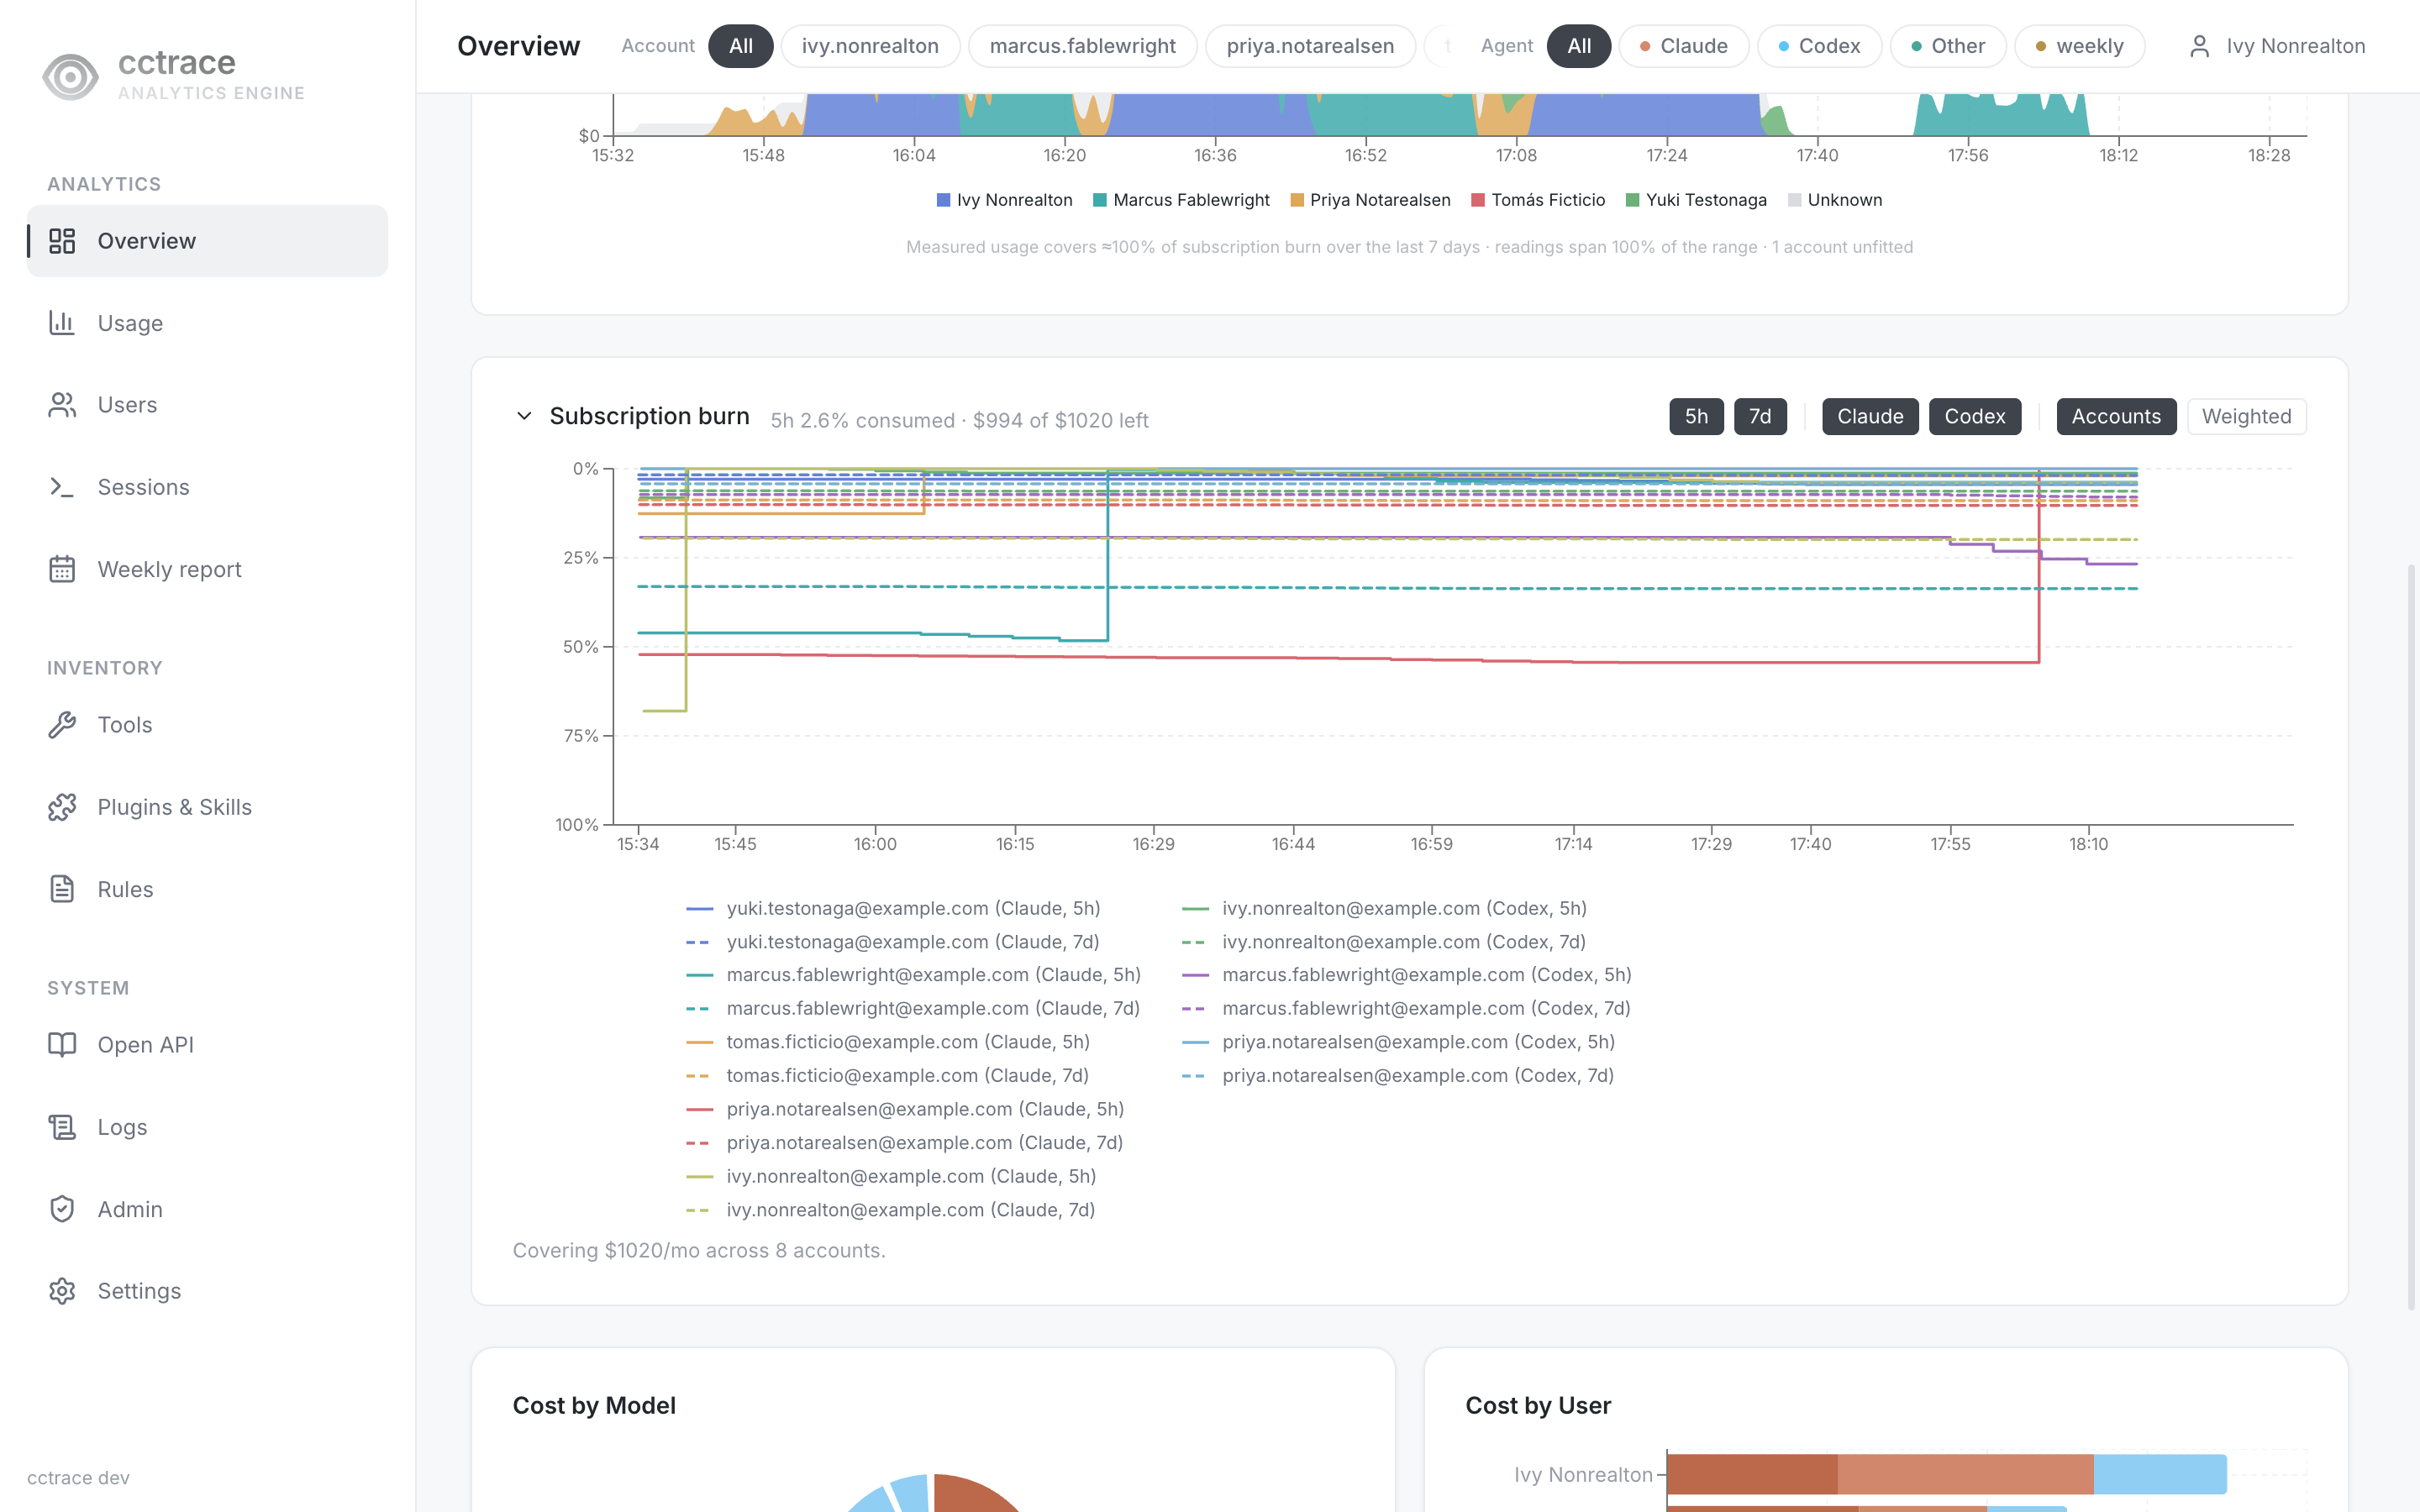Image resolution: width=2420 pixels, height=1512 pixels.
Task: Click Ivy Nonrealton blue legend swatch
Action: pyautogui.click(x=943, y=200)
